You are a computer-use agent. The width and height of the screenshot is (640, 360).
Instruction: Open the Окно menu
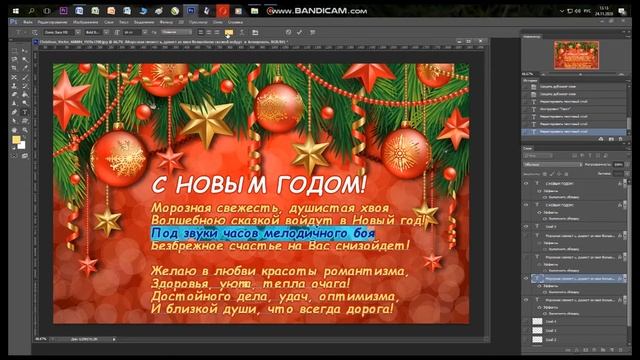218,22
